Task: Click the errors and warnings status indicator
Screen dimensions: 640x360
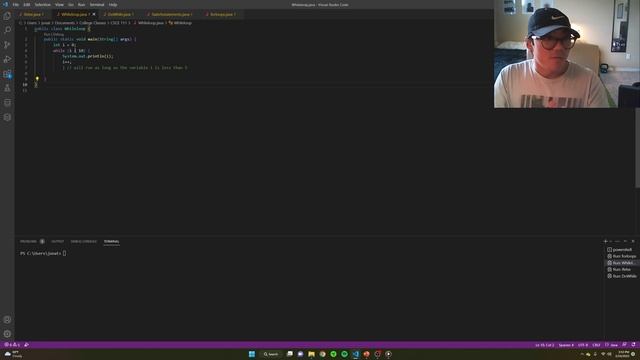Action: (x=12, y=345)
